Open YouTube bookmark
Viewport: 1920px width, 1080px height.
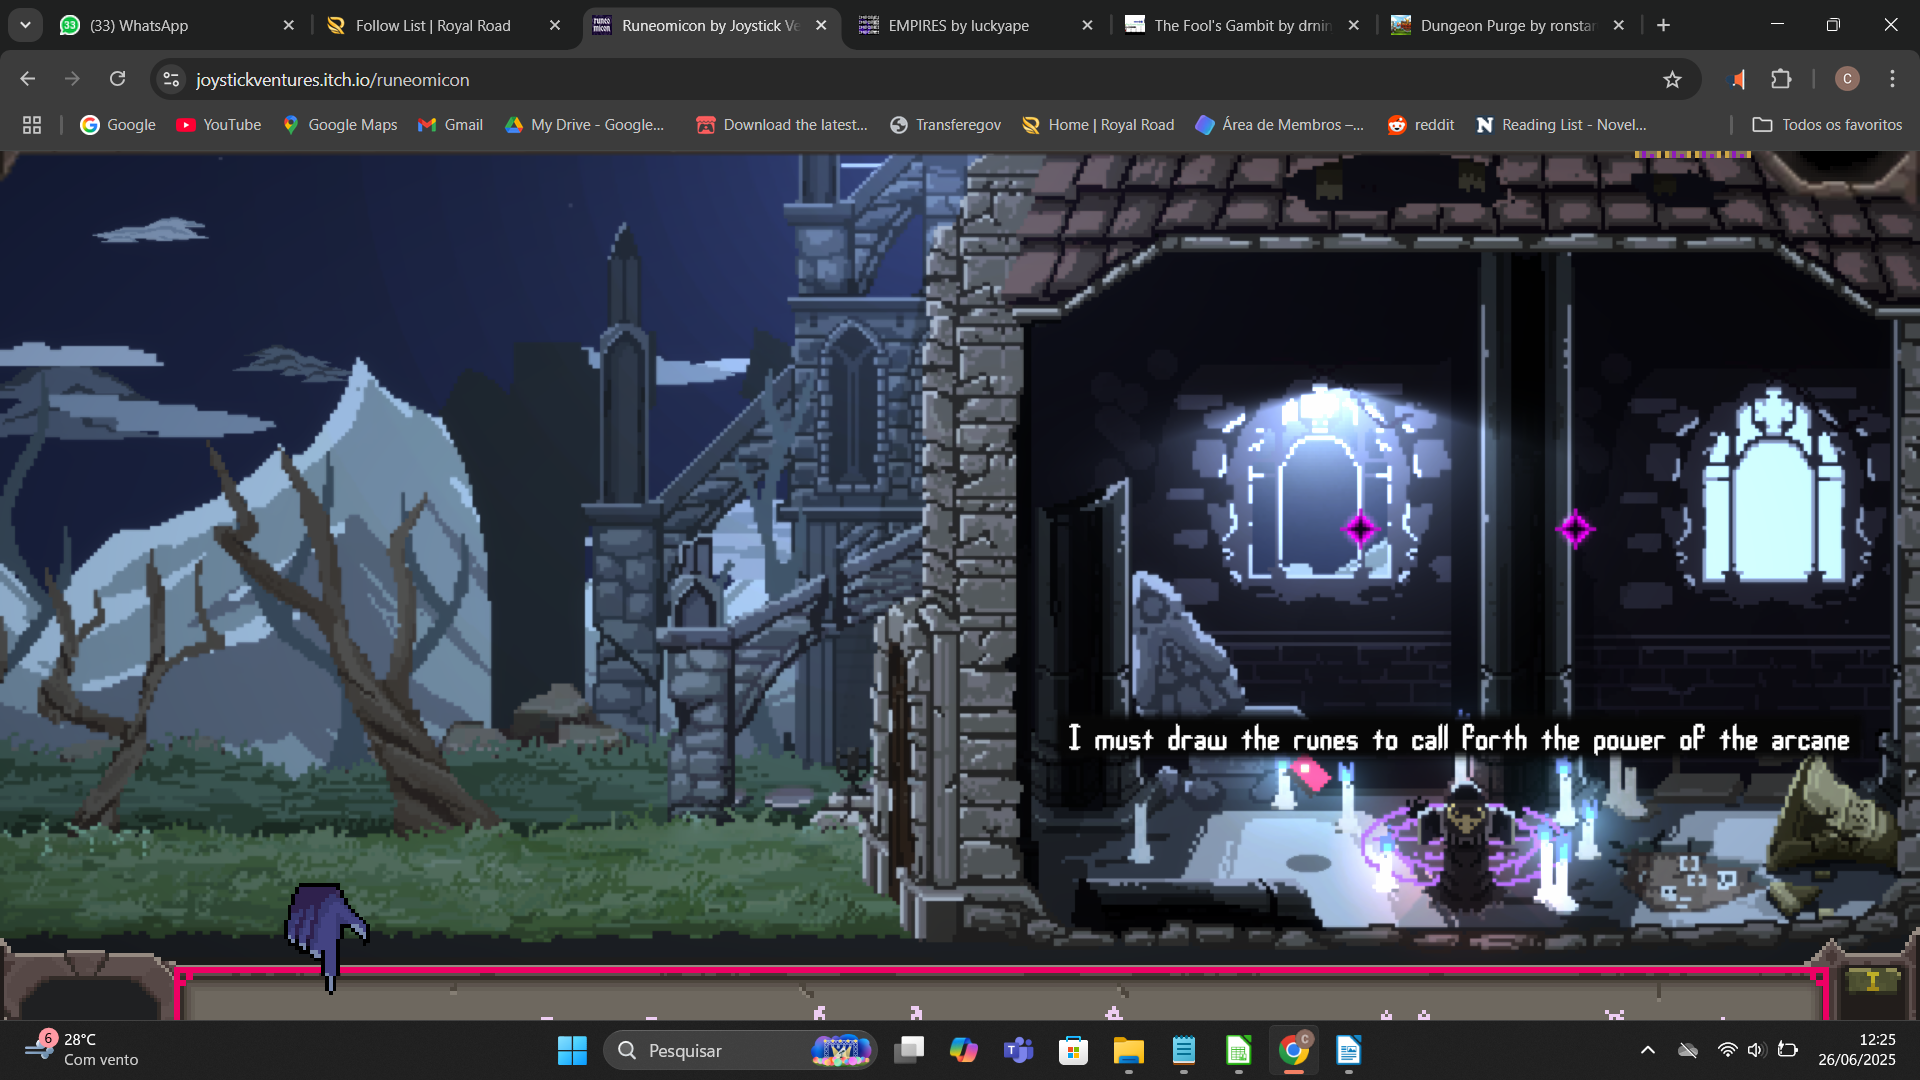point(218,125)
